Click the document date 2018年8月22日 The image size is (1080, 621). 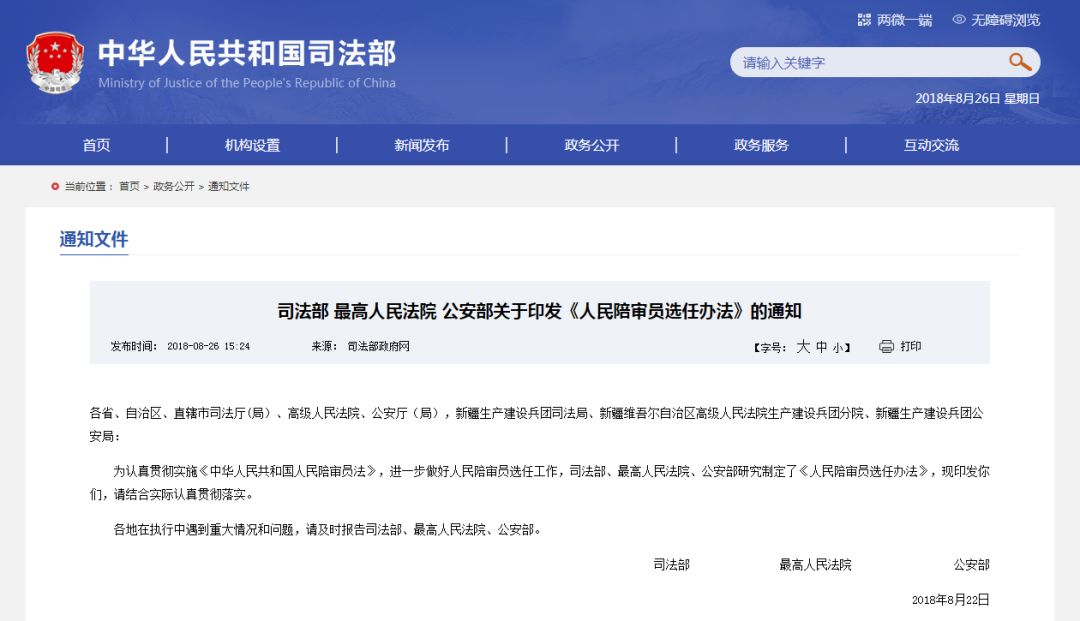[x=951, y=600]
